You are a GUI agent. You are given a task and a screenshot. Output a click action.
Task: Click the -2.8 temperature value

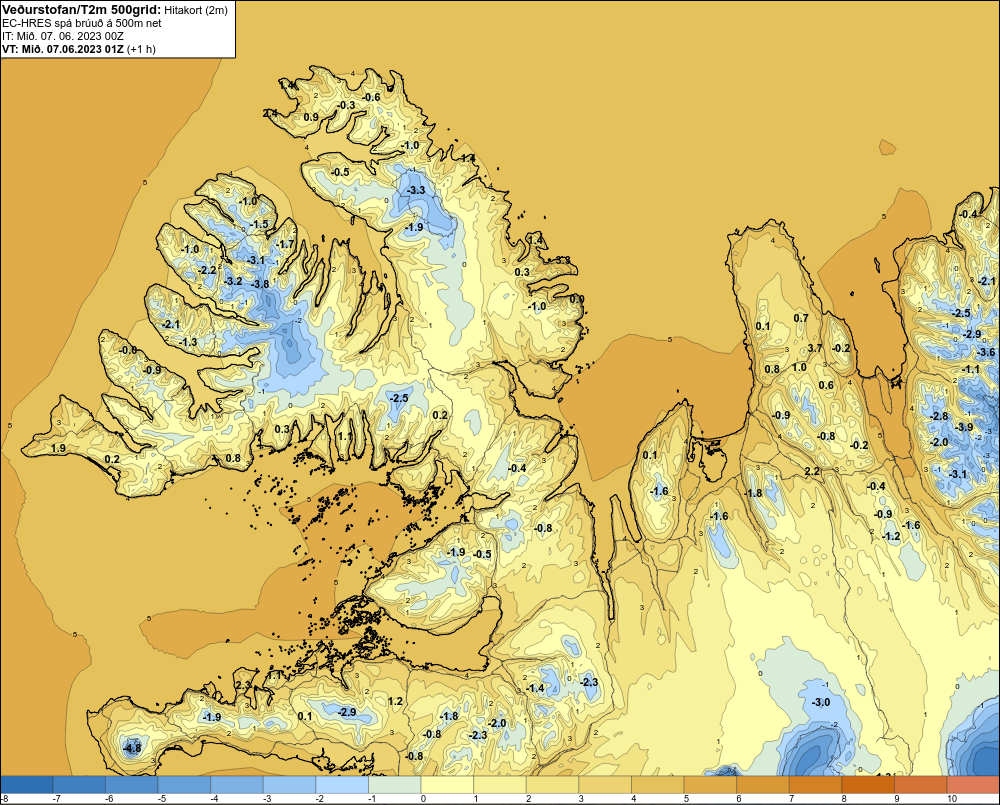(x=939, y=417)
